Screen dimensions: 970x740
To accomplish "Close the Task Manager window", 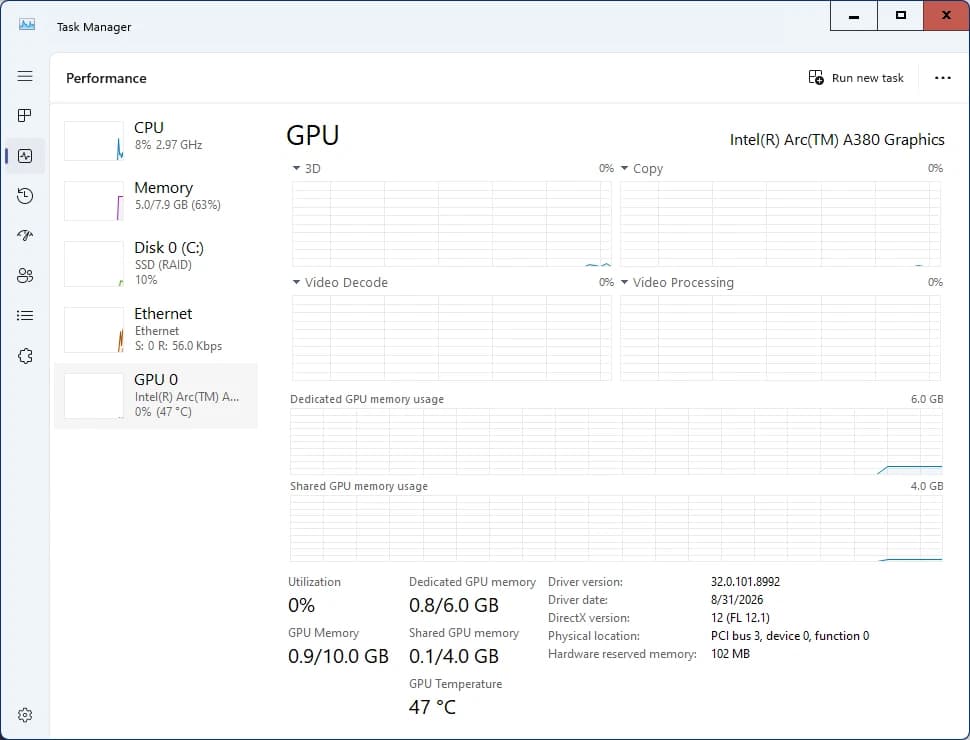I will pyautogui.click(x=946, y=15).
